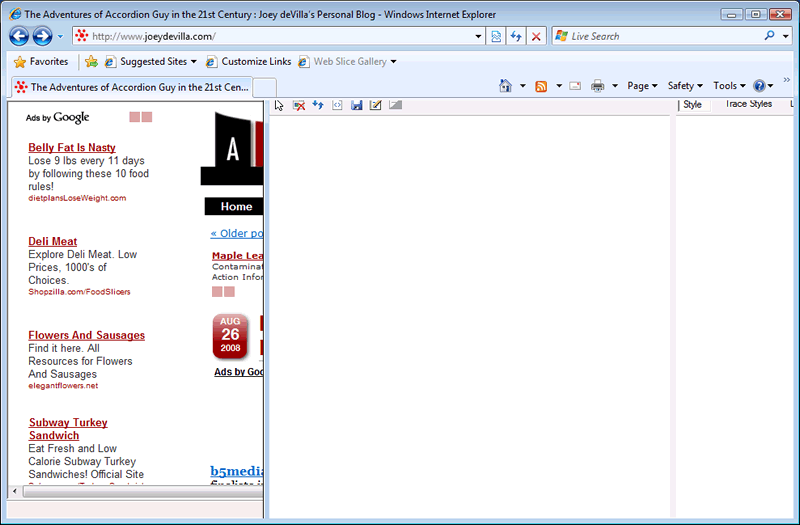The height and width of the screenshot is (525, 800).
Task: Open the Favorites star button
Action: tap(41, 62)
